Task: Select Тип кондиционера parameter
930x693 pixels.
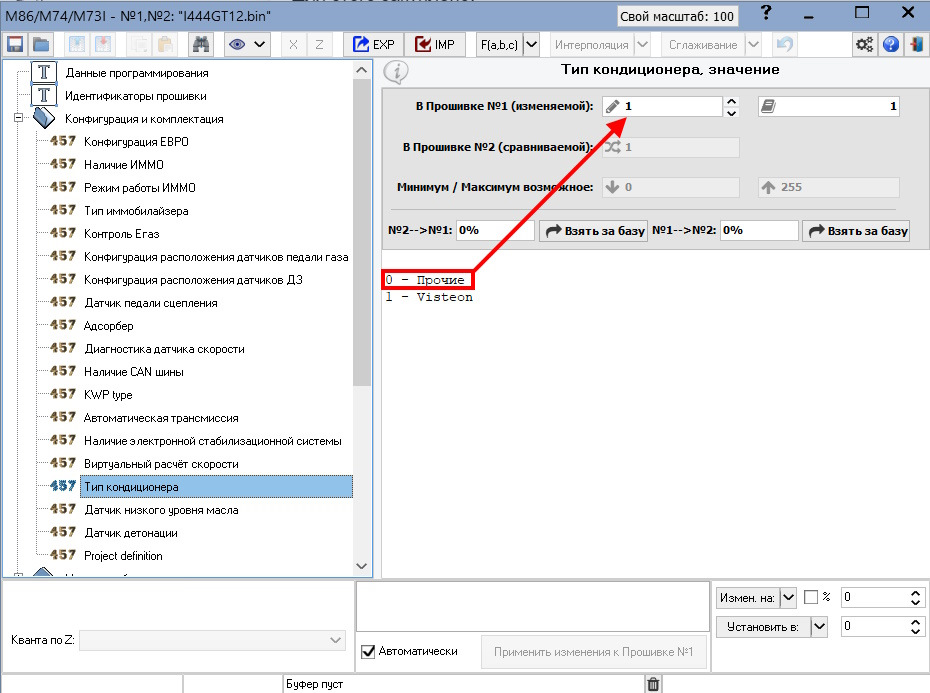Action: [x=216, y=487]
